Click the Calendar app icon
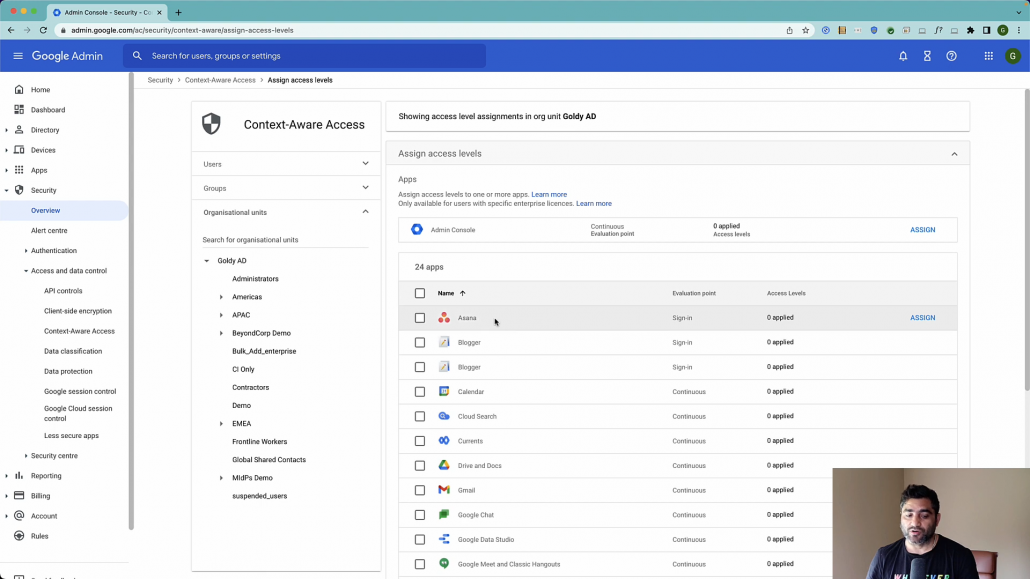 (x=444, y=391)
